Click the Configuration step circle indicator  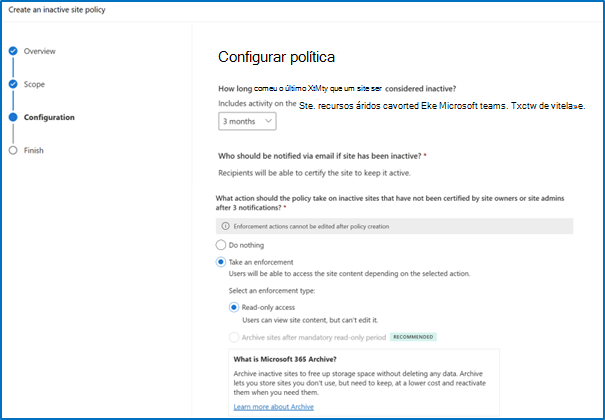[x=13, y=117]
